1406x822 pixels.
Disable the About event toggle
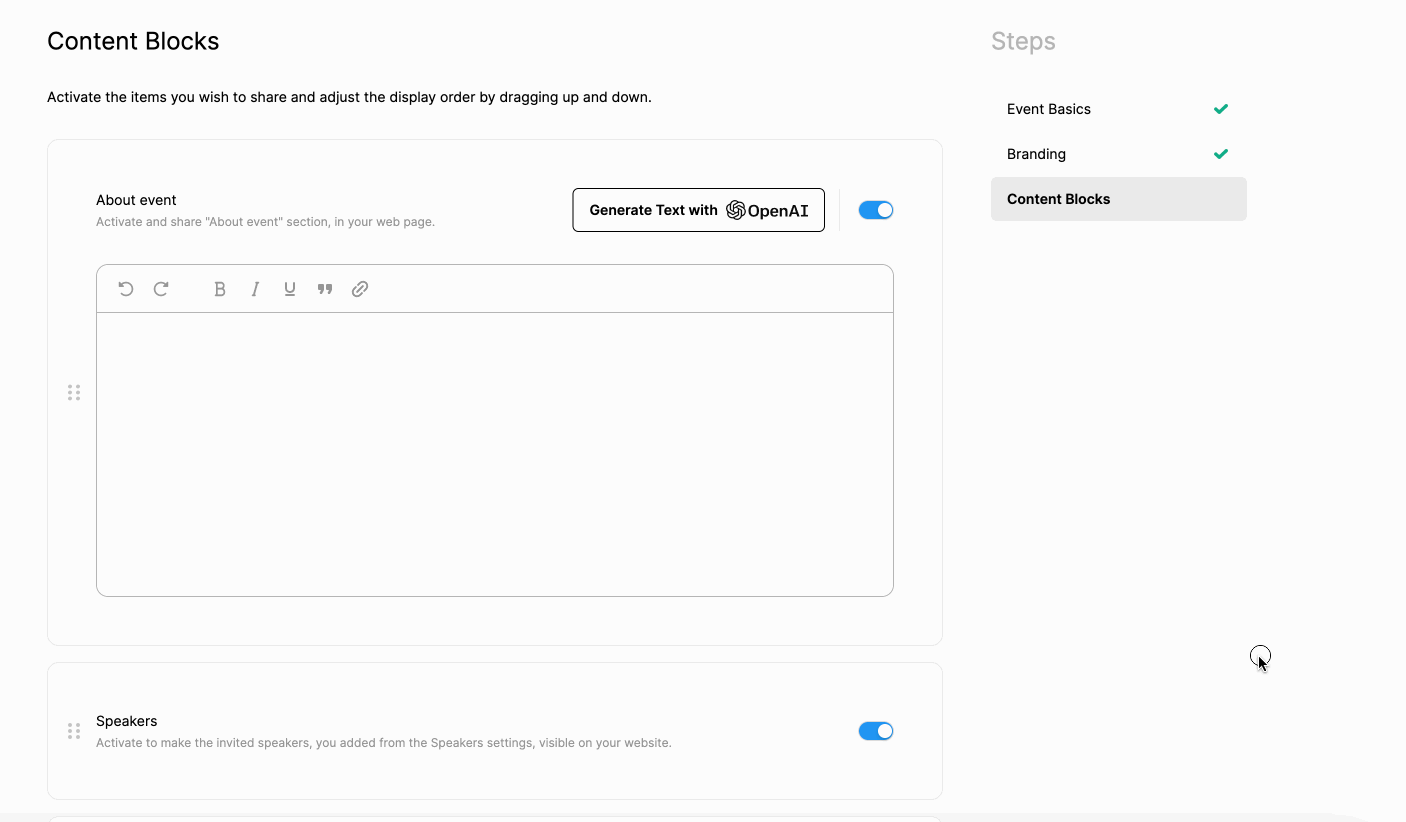pyautogui.click(x=875, y=210)
